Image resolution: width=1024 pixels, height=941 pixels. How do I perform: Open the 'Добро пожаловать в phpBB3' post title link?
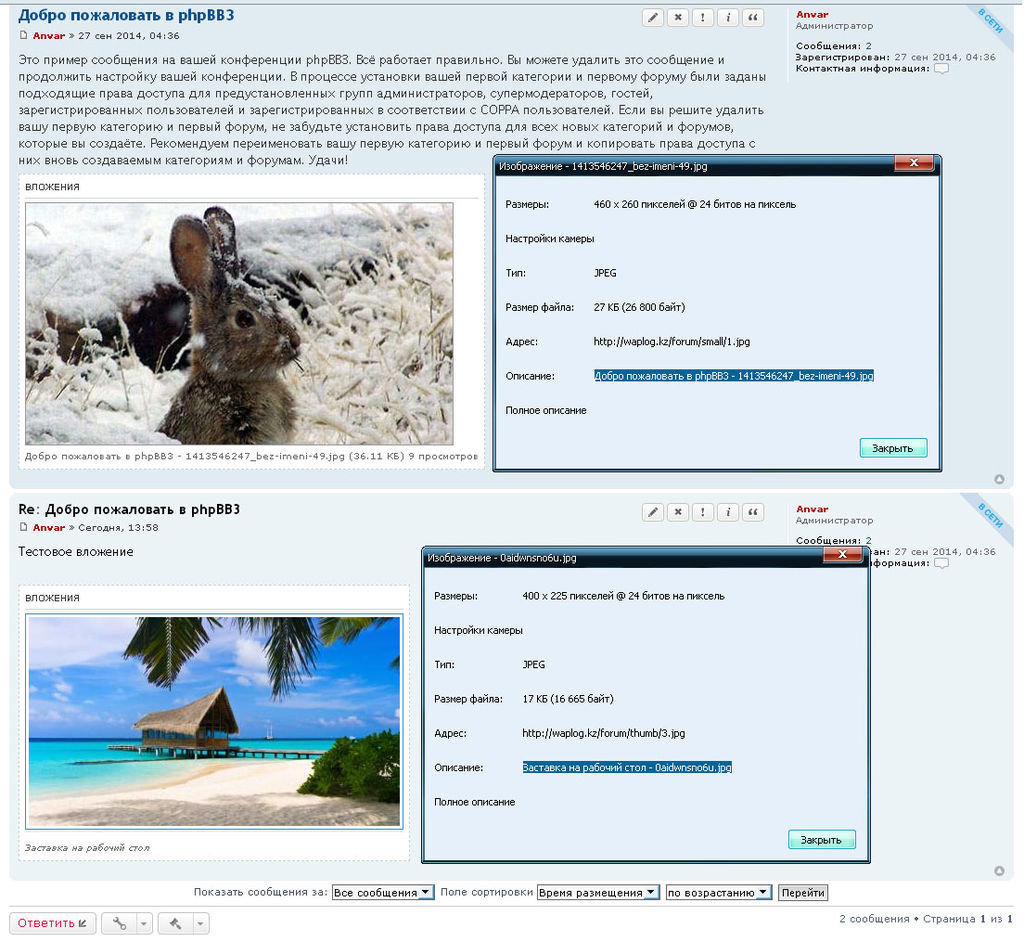(126, 16)
